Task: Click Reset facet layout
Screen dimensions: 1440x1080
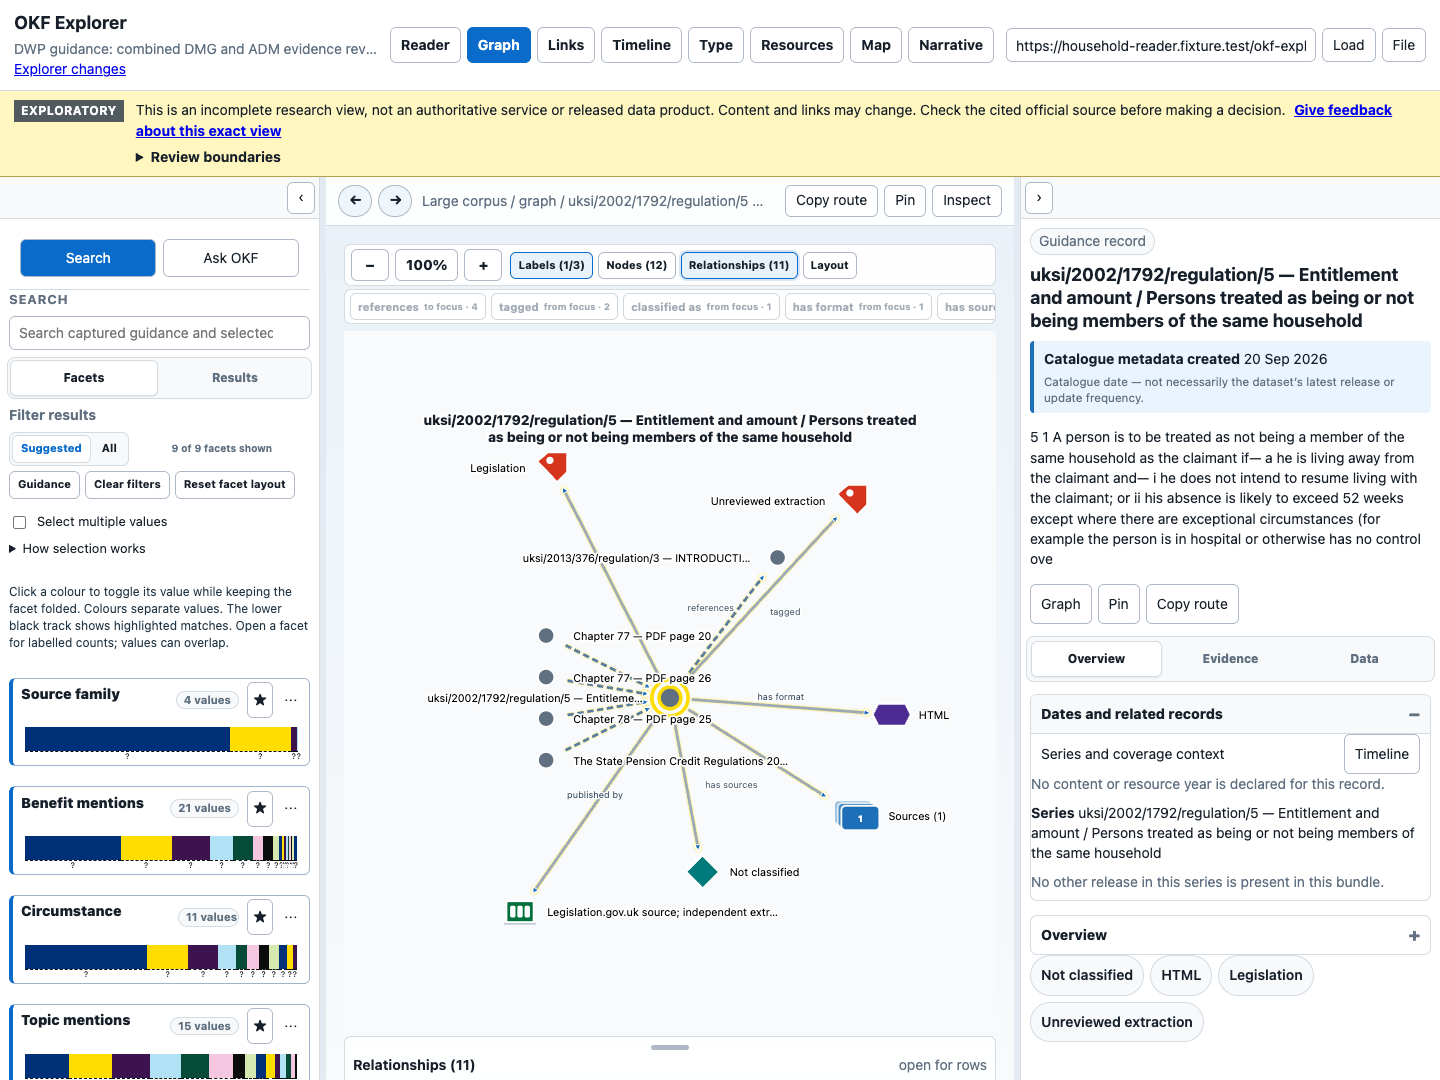Action: pyautogui.click(x=234, y=484)
